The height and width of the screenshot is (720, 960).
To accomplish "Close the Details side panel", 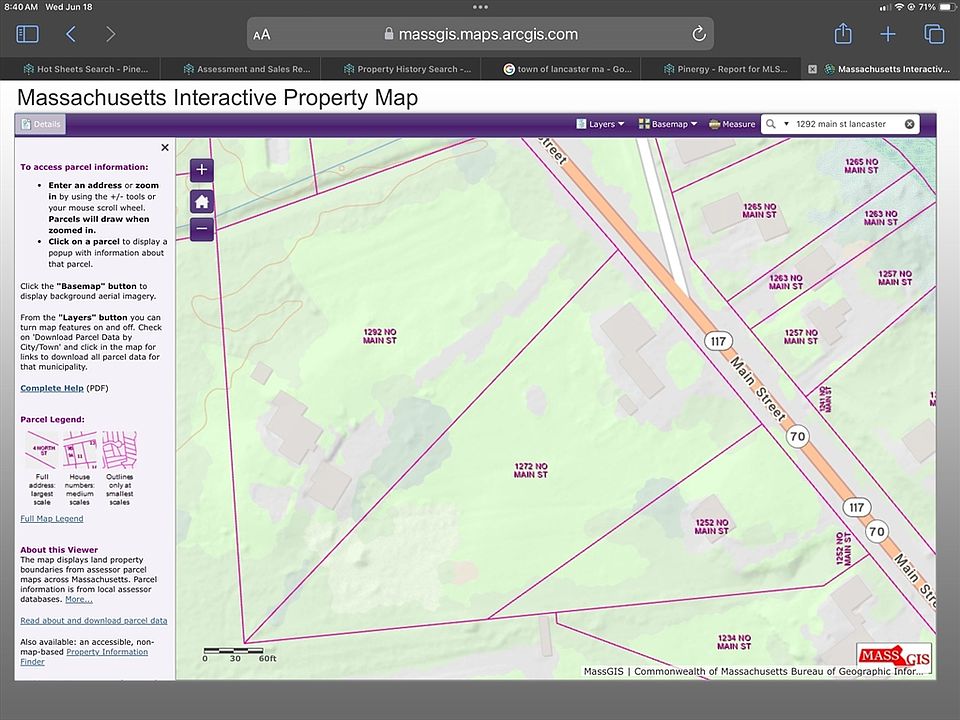I will tap(165, 147).
